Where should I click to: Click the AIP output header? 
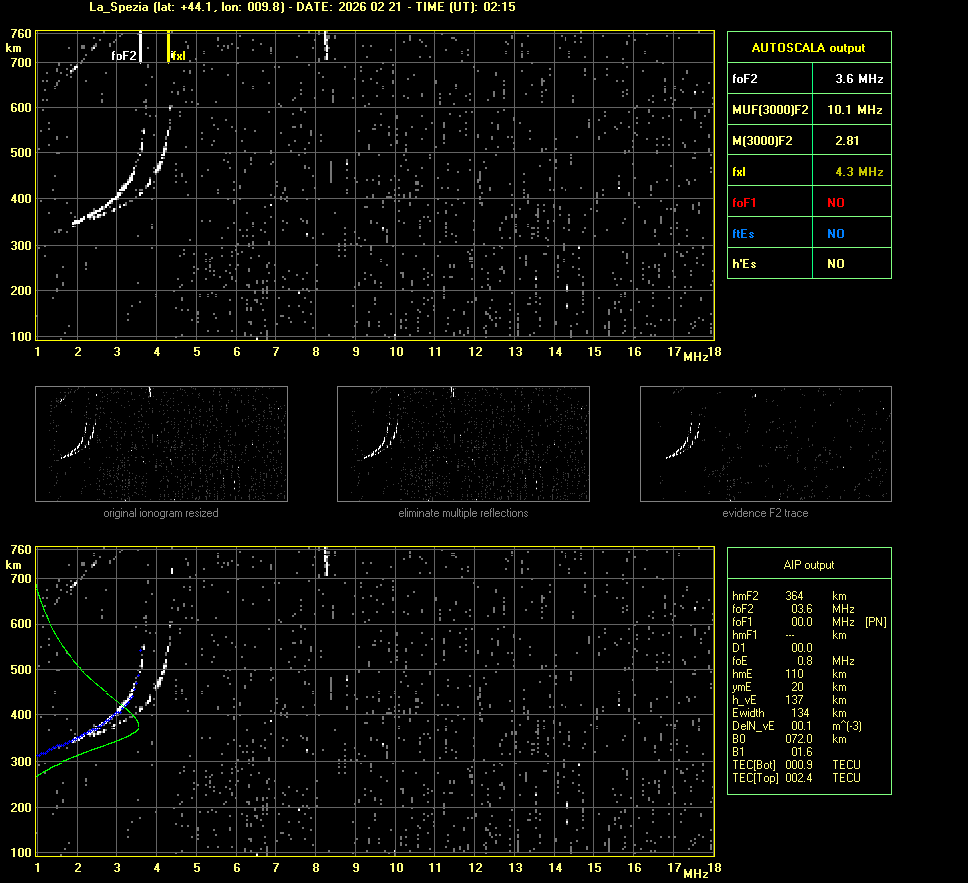808,565
